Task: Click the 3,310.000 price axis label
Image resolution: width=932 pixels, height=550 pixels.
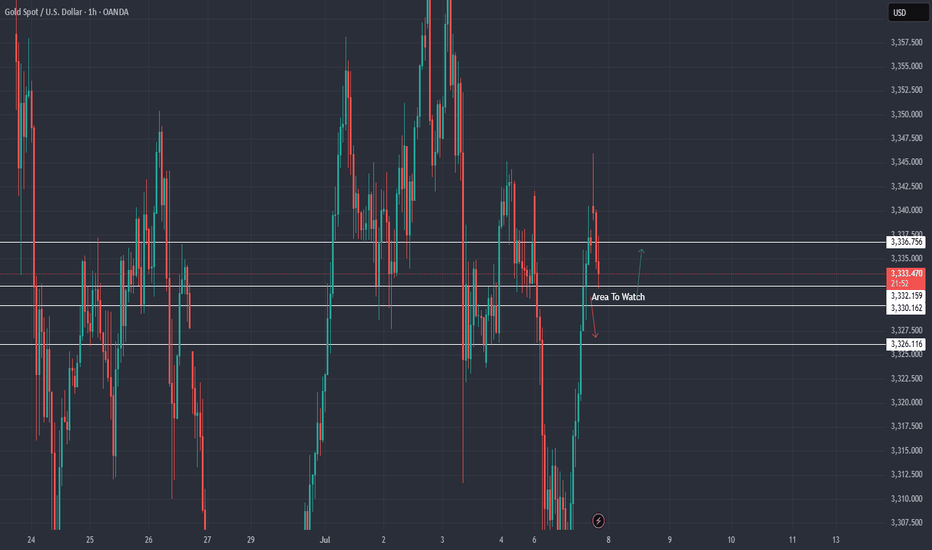Action: tap(906, 498)
